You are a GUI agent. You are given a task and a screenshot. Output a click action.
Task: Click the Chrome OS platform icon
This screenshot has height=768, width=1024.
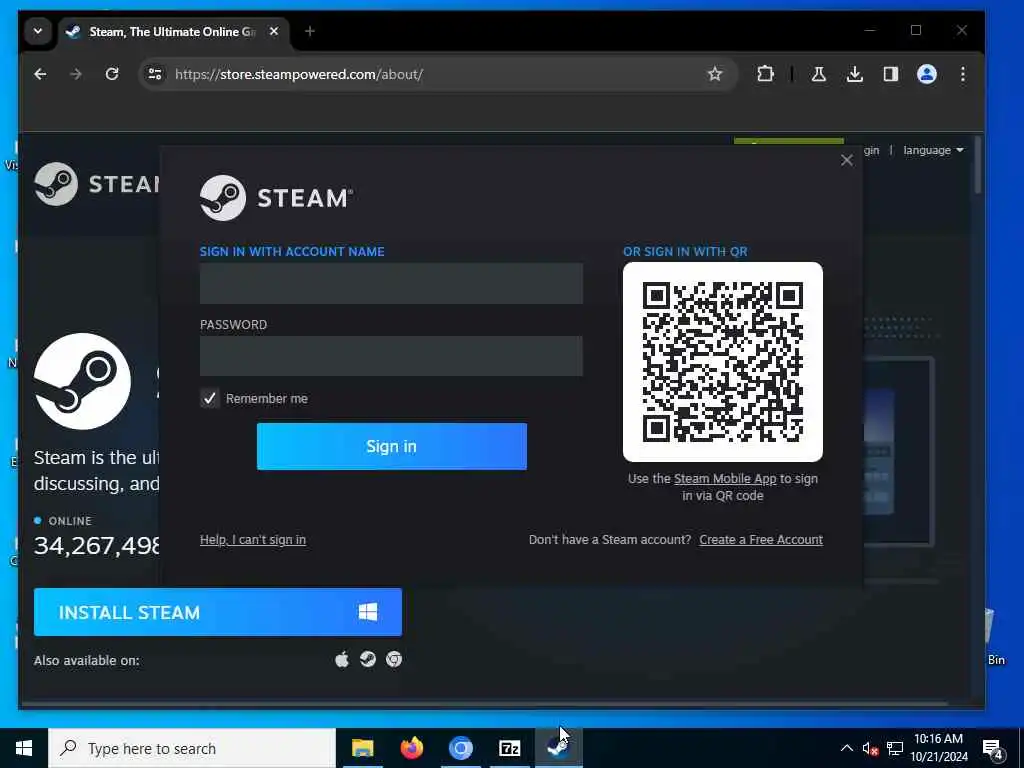394,660
